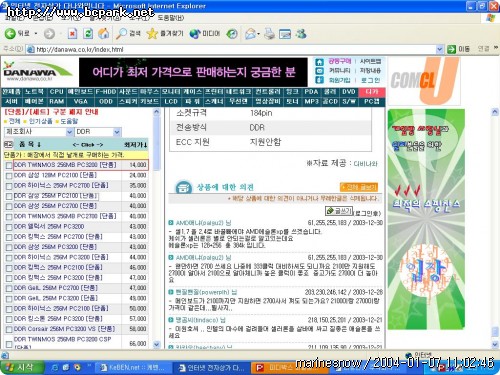Print the page with the printer icon
Image resolution: width=500 pixels, height=375 pixels.
(x=269, y=34)
